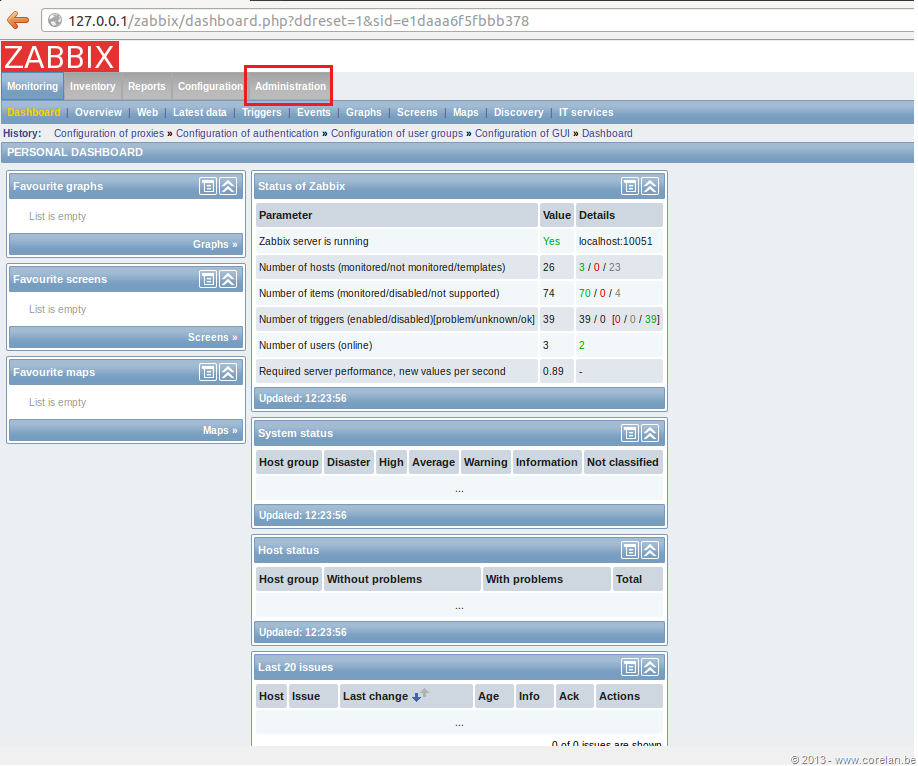Open the Favourite screens widget menu icon
Image resolution: width=918 pixels, height=766 pixels.
click(208, 279)
